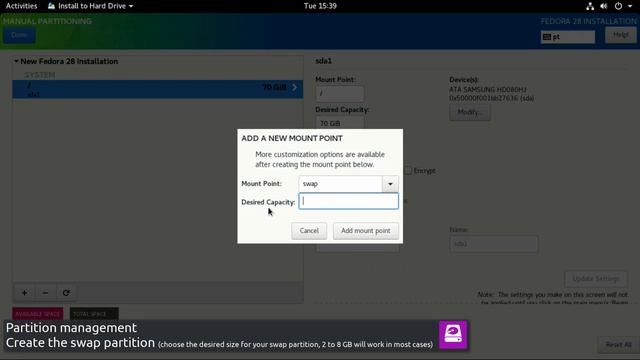Click the Modify... device button
The width and height of the screenshot is (640, 360).
[470, 112]
